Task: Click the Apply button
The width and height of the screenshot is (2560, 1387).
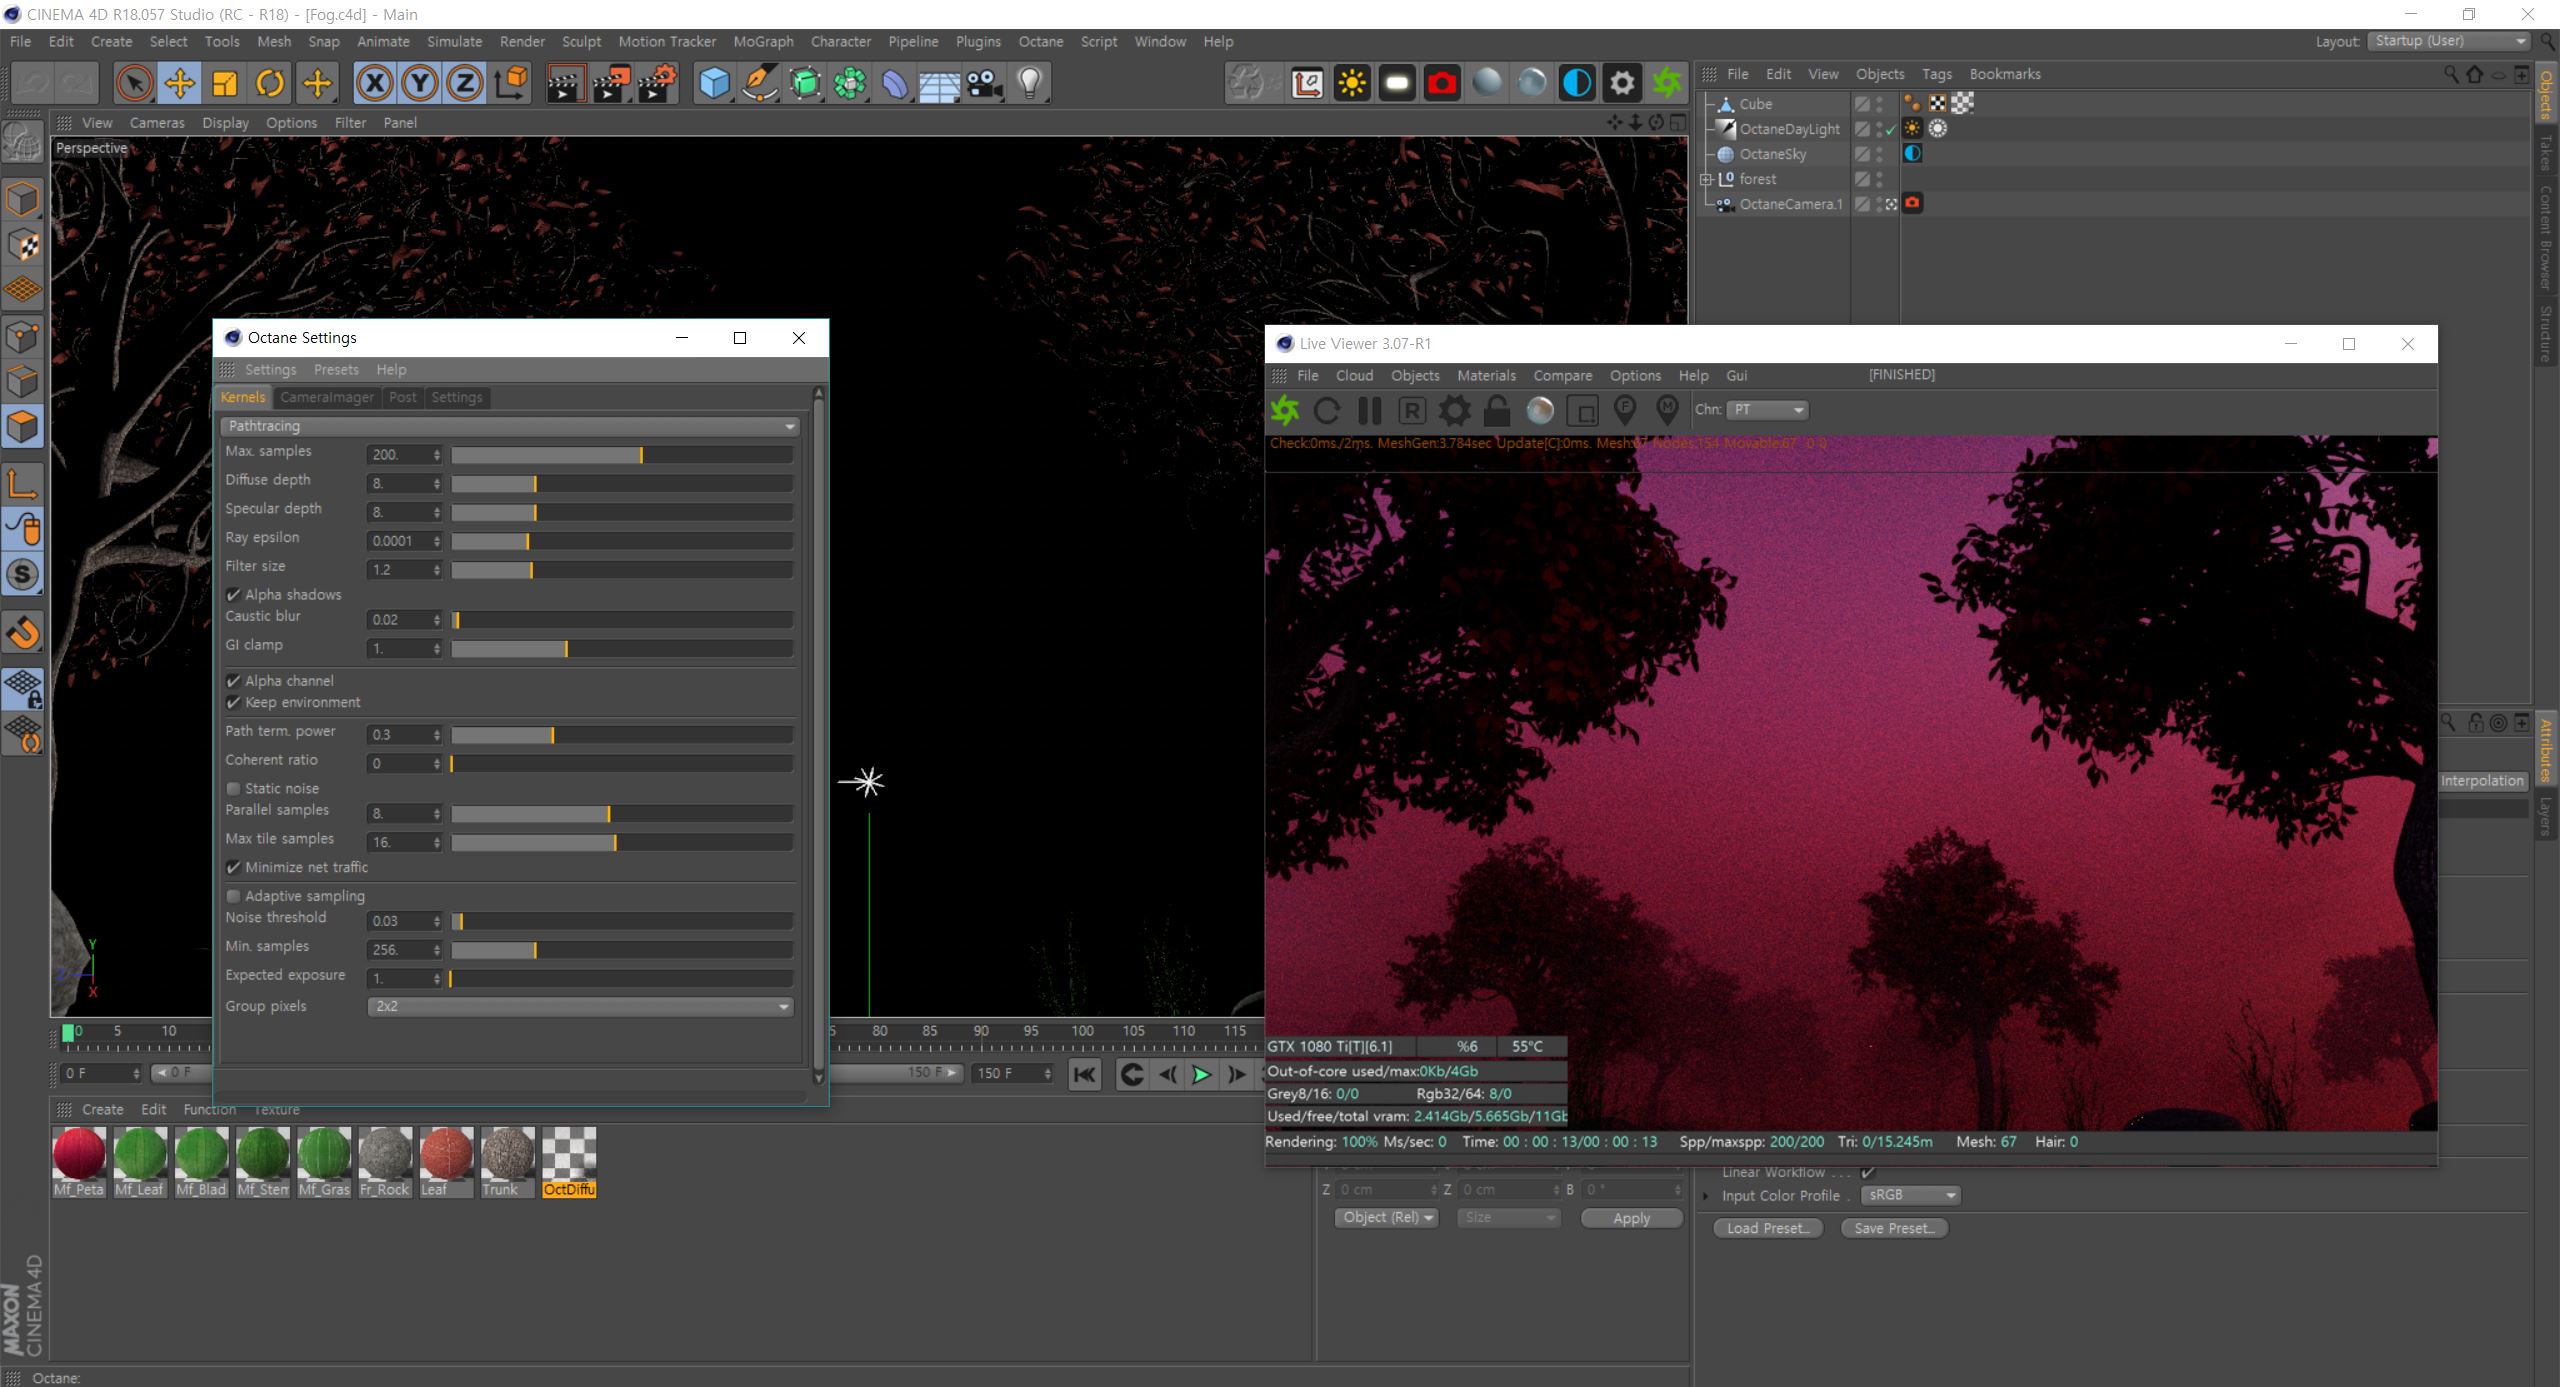Action: [1631, 1218]
